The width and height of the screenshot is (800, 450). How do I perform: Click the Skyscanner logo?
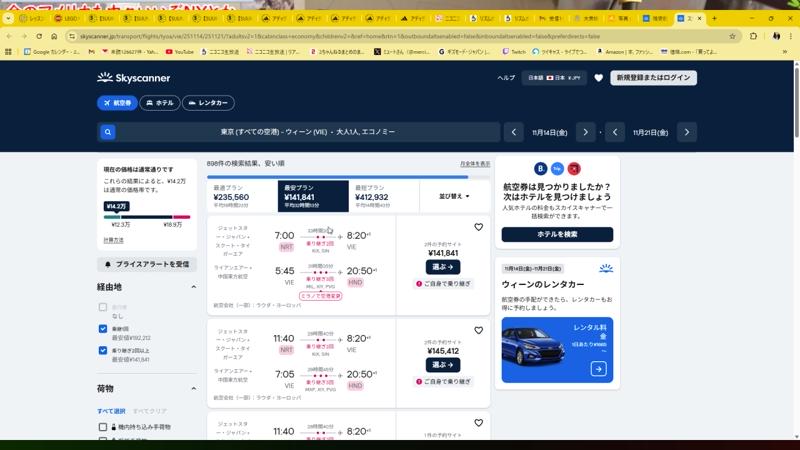134,78
